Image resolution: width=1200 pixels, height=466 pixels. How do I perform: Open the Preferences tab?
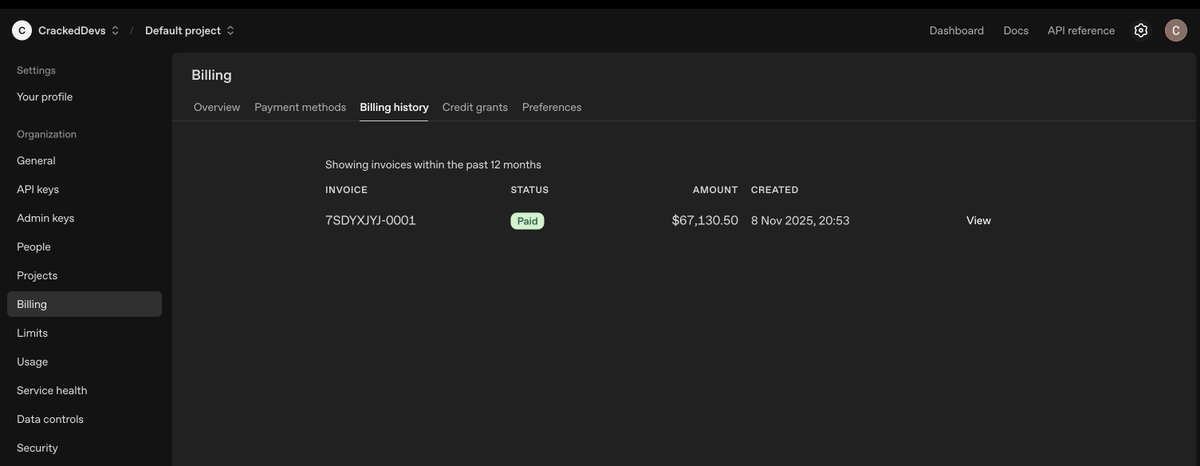coord(552,107)
